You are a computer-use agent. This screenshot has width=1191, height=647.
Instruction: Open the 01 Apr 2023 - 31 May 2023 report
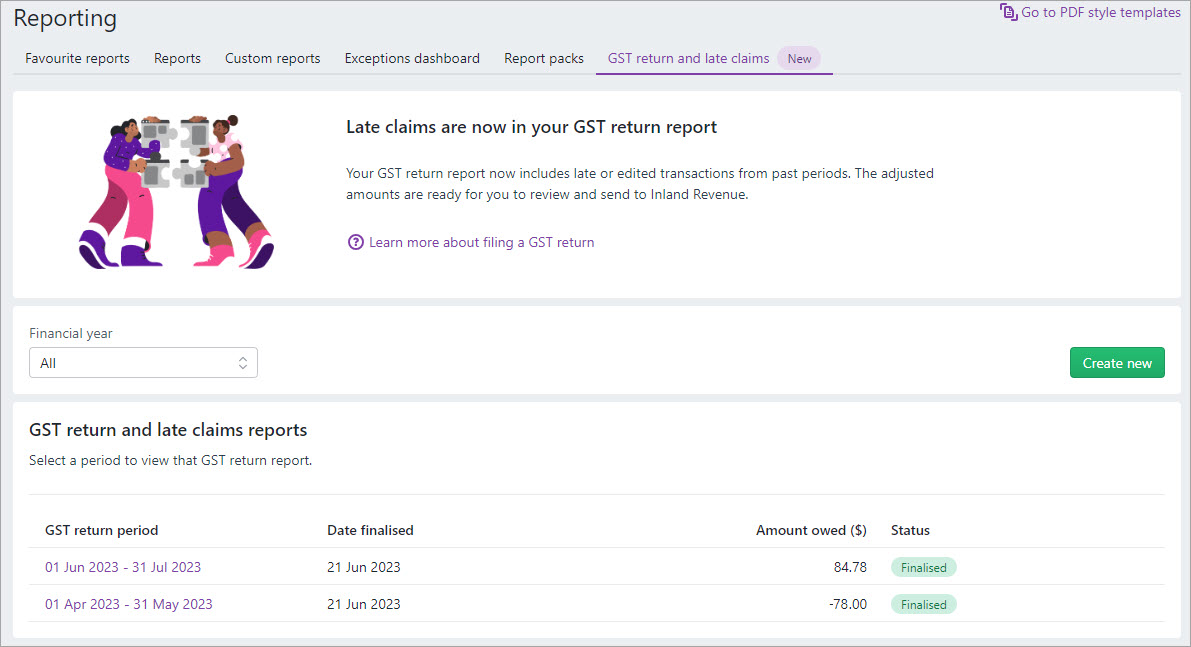coord(128,604)
